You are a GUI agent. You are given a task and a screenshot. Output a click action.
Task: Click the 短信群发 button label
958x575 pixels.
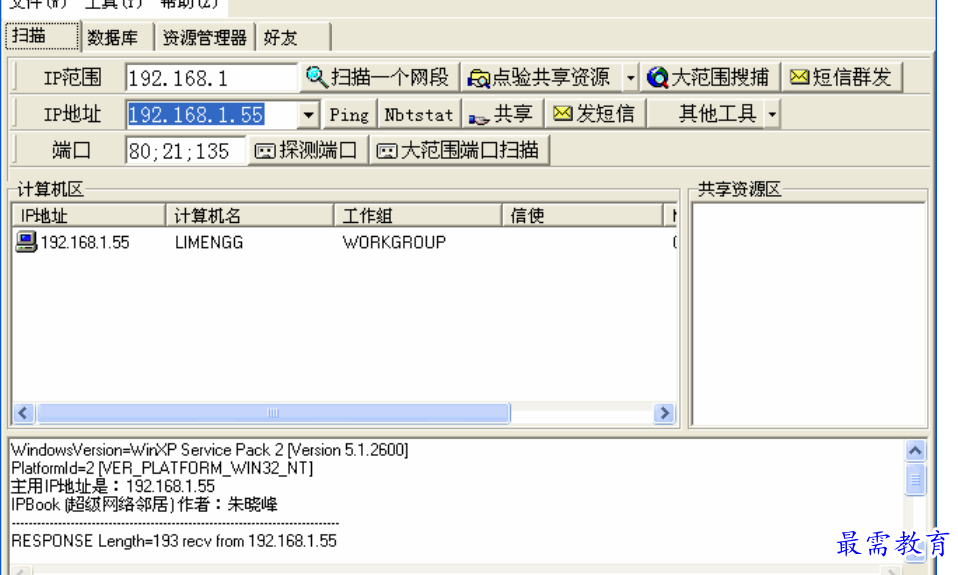click(852, 78)
